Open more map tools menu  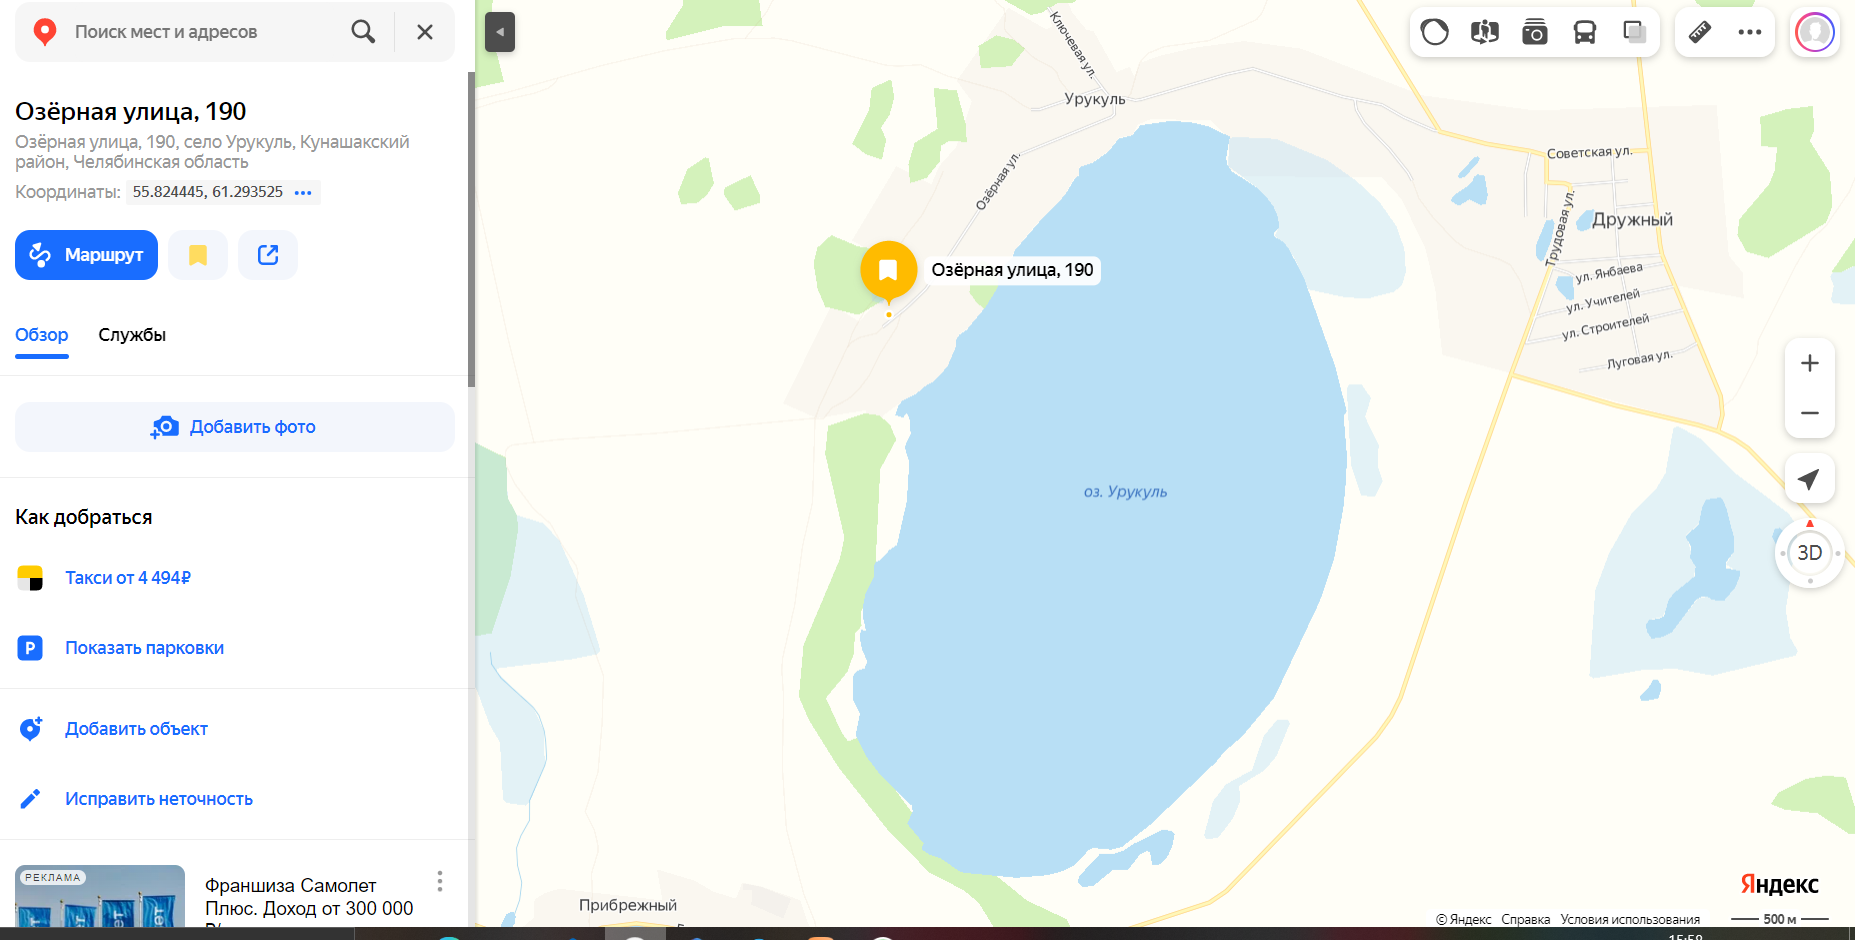[x=1750, y=32]
